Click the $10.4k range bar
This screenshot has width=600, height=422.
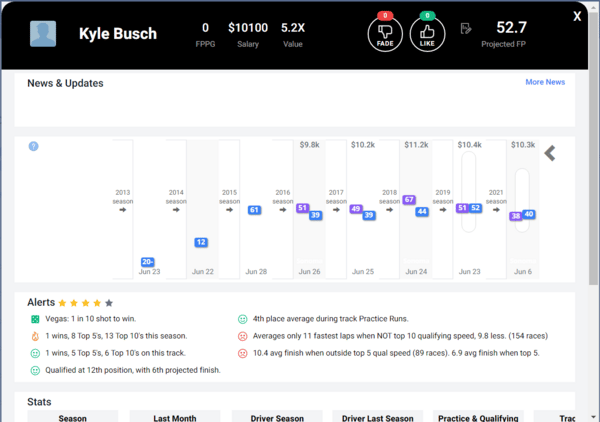(469, 192)
